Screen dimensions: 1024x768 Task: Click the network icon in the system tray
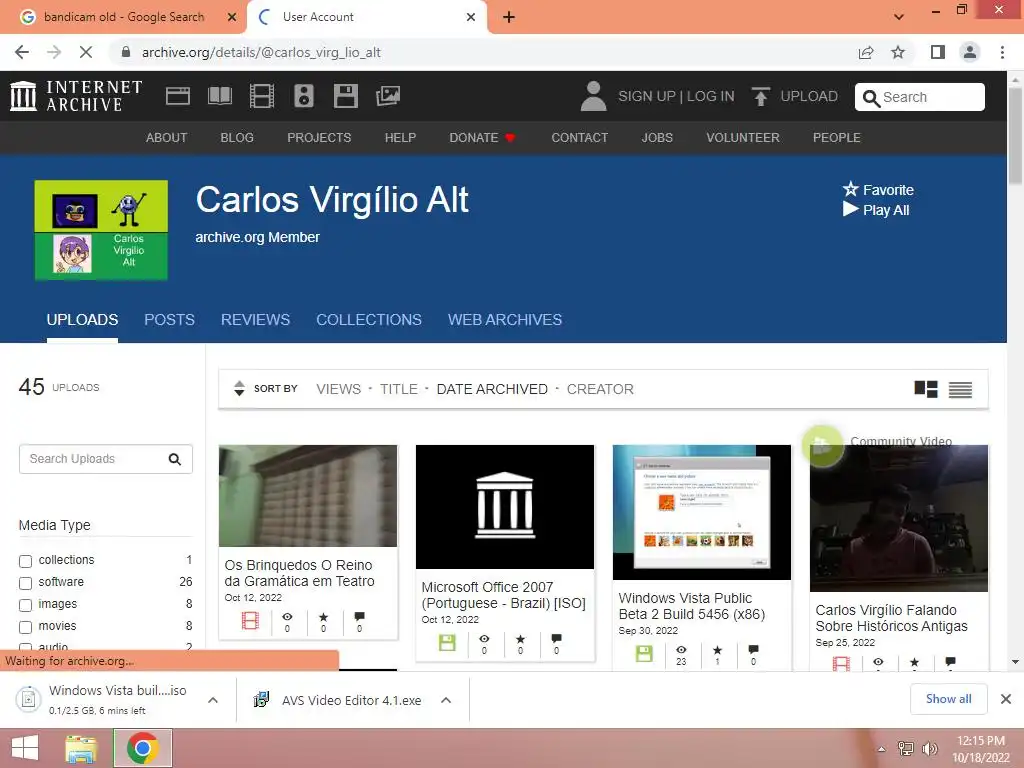click(x=906, y=749)
